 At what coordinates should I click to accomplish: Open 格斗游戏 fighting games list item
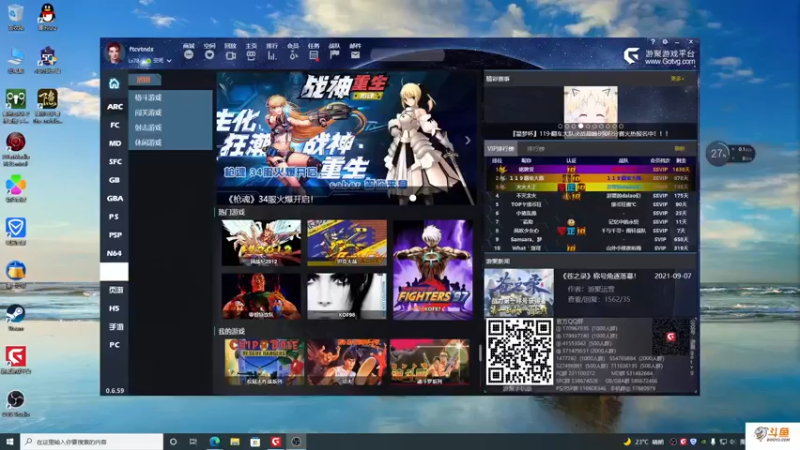click(x=170, y=97)
